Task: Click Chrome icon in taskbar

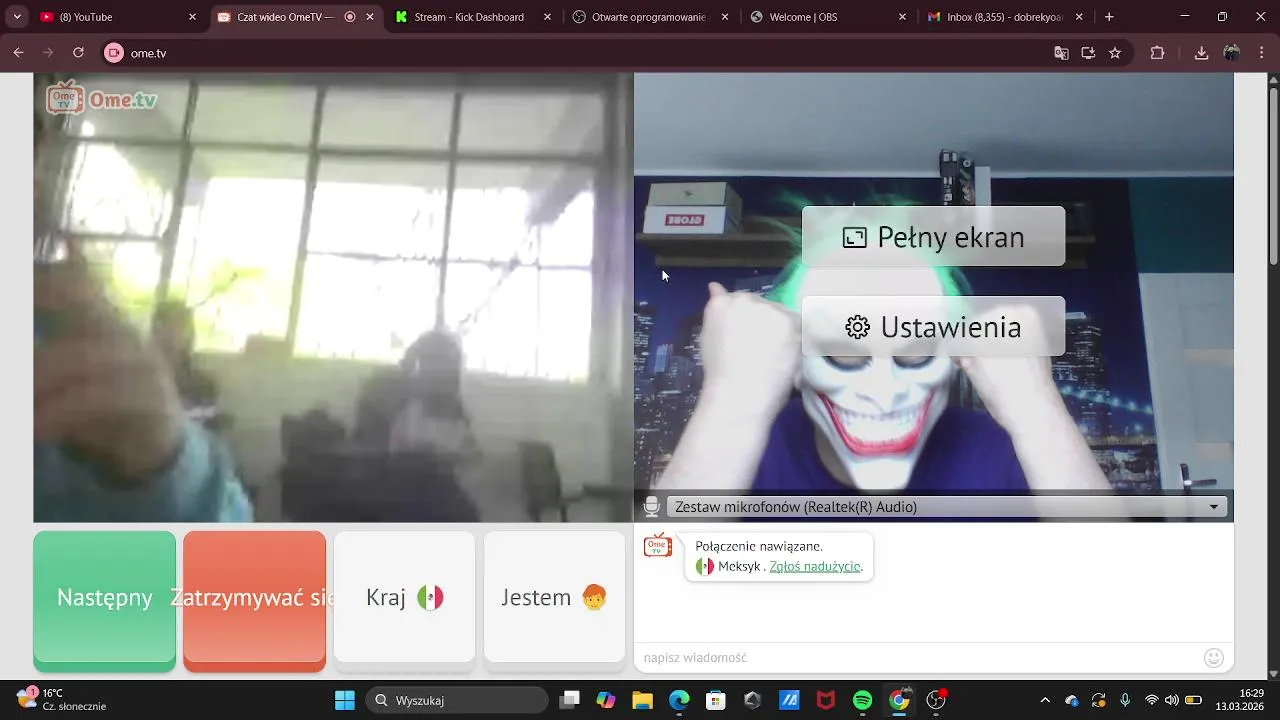Action: 900,700
